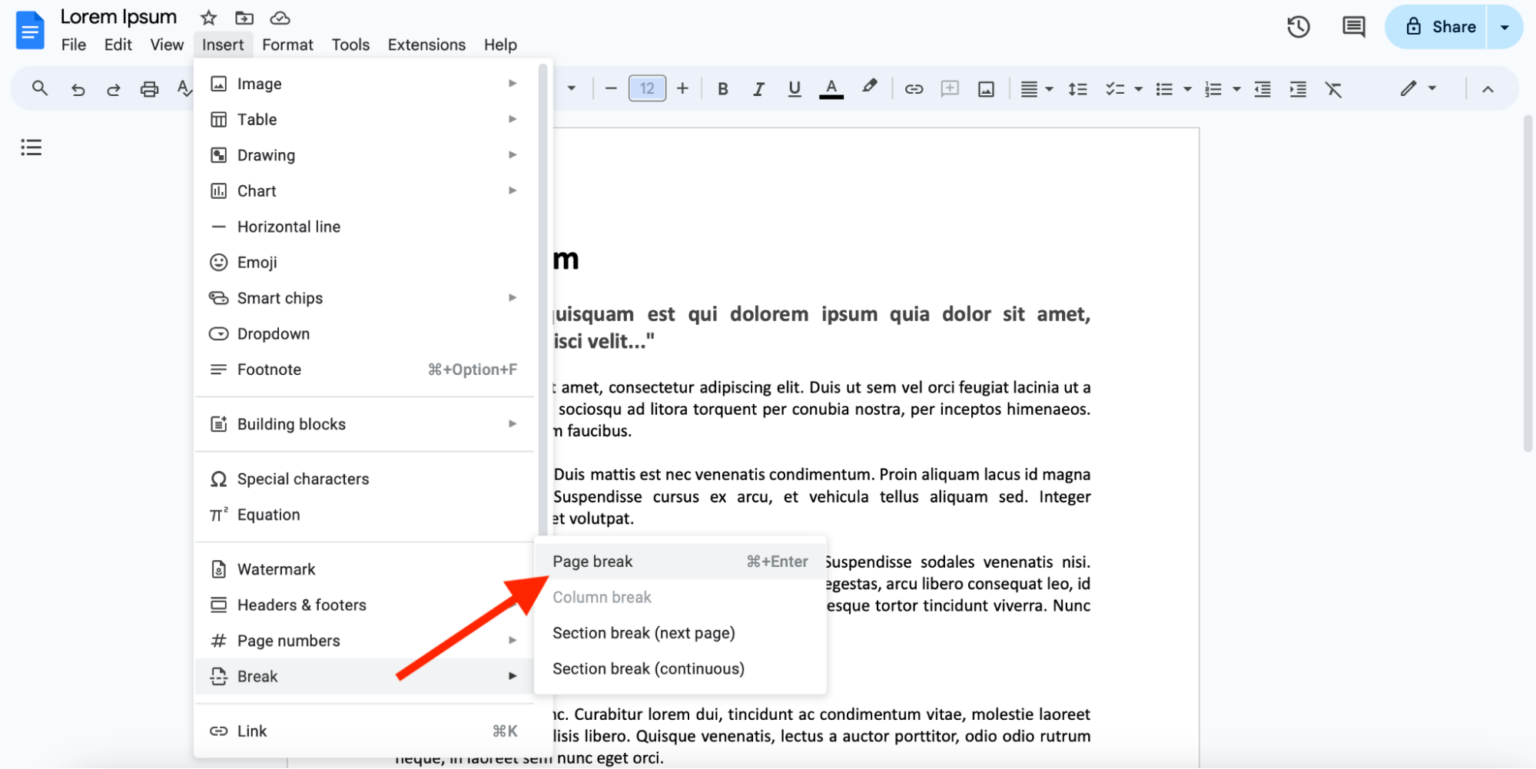Open version history in the top bar
Viewport: 1536px width, 769px height.
click(1298, 27)
